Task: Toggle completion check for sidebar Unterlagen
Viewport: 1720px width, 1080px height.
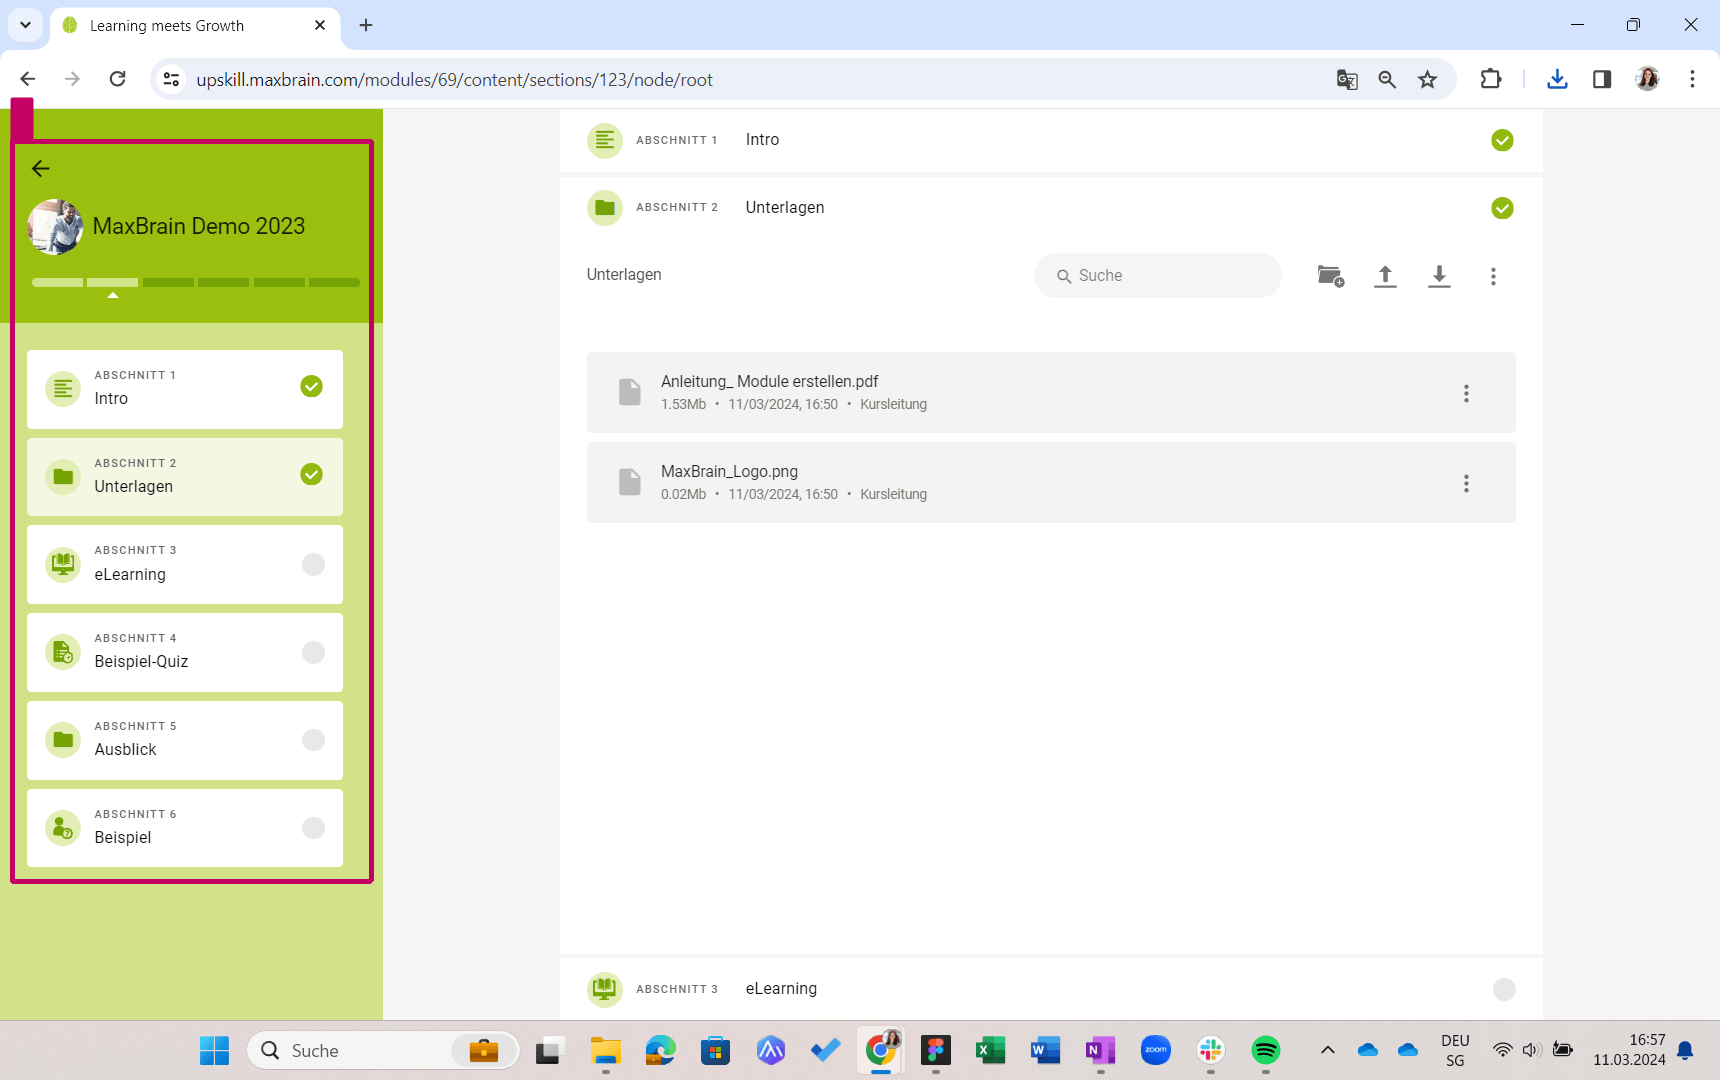Action: pos(312,474)
